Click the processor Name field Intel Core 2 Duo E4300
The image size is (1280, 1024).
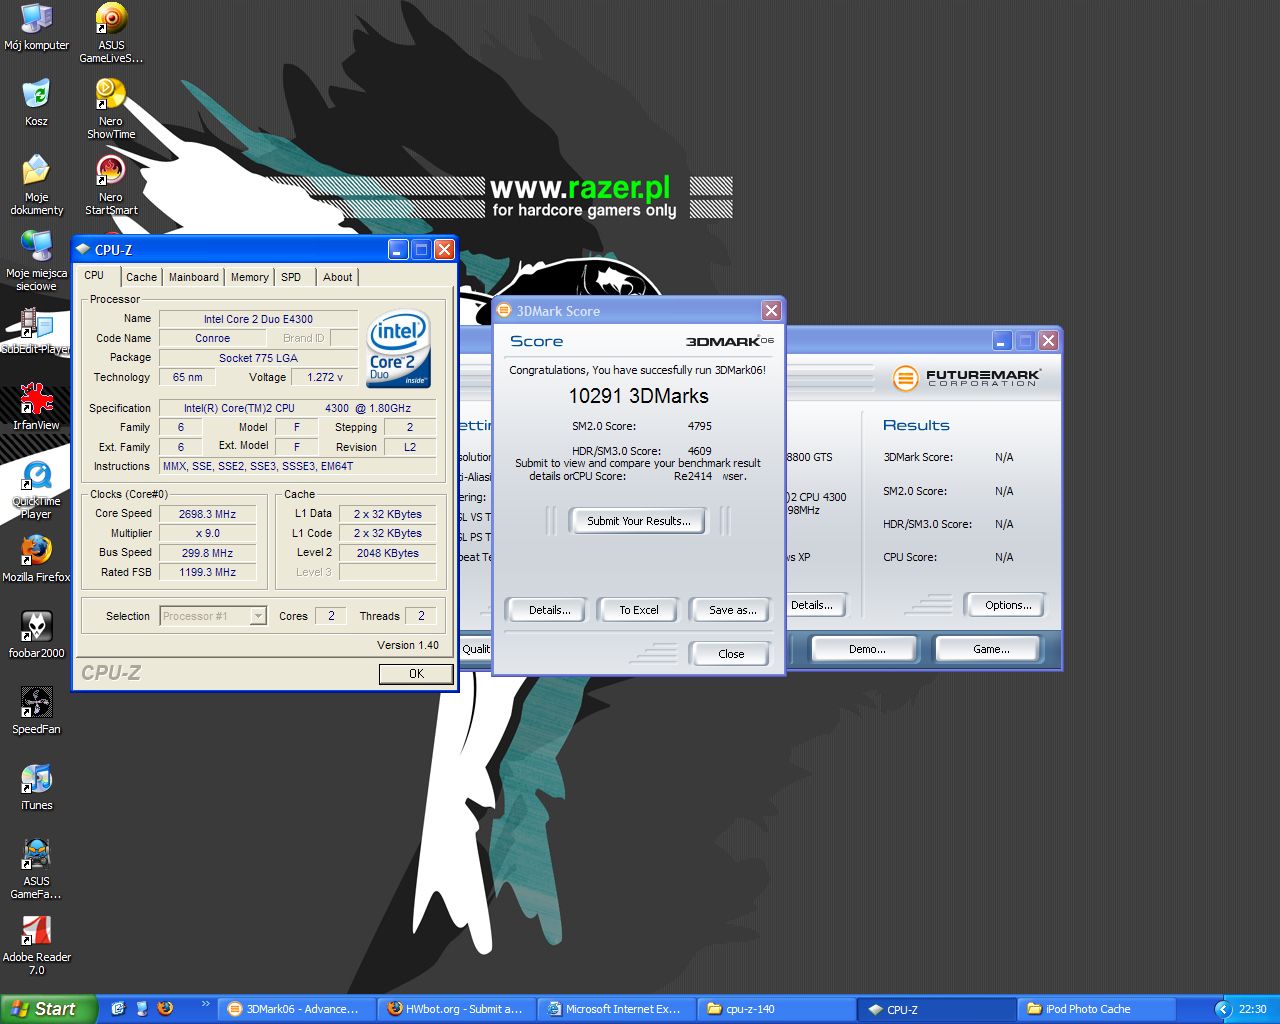(258, 319)
